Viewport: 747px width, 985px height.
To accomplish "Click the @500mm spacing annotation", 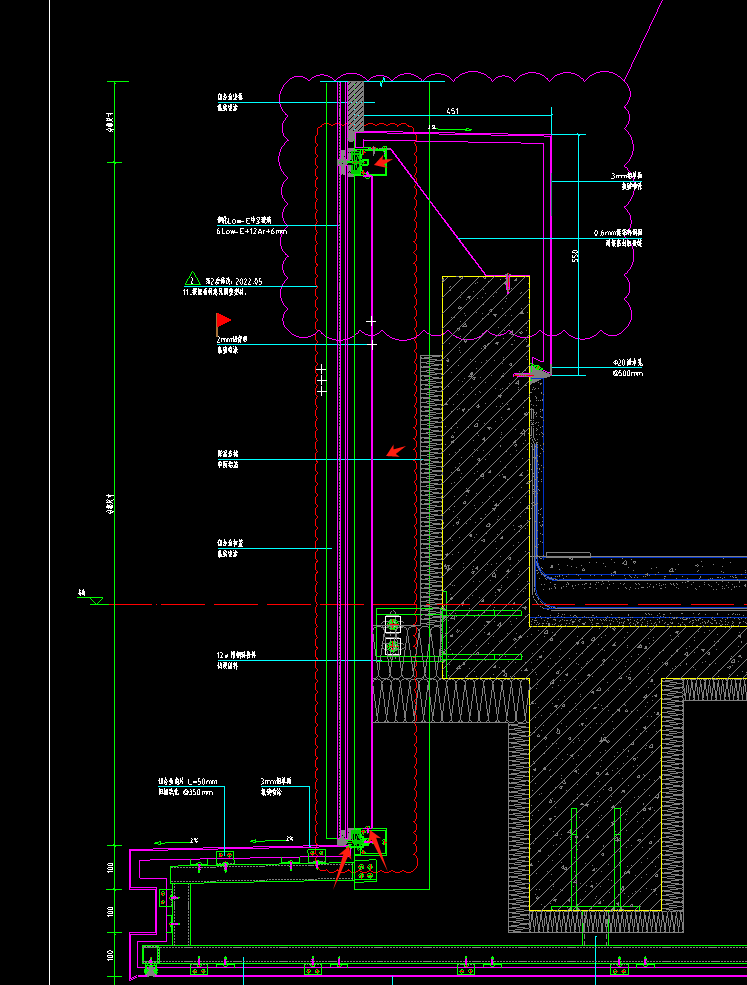I will tap(628, 373).
